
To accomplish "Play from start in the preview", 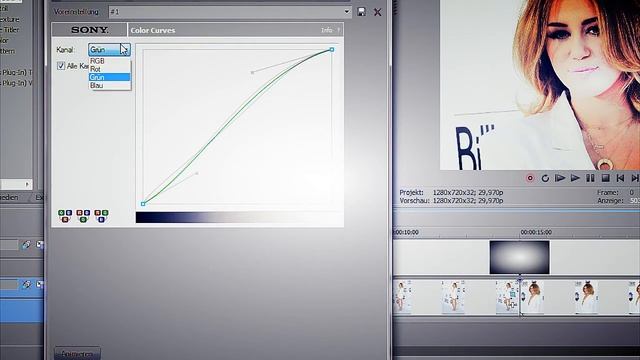I will pos(560,178).
